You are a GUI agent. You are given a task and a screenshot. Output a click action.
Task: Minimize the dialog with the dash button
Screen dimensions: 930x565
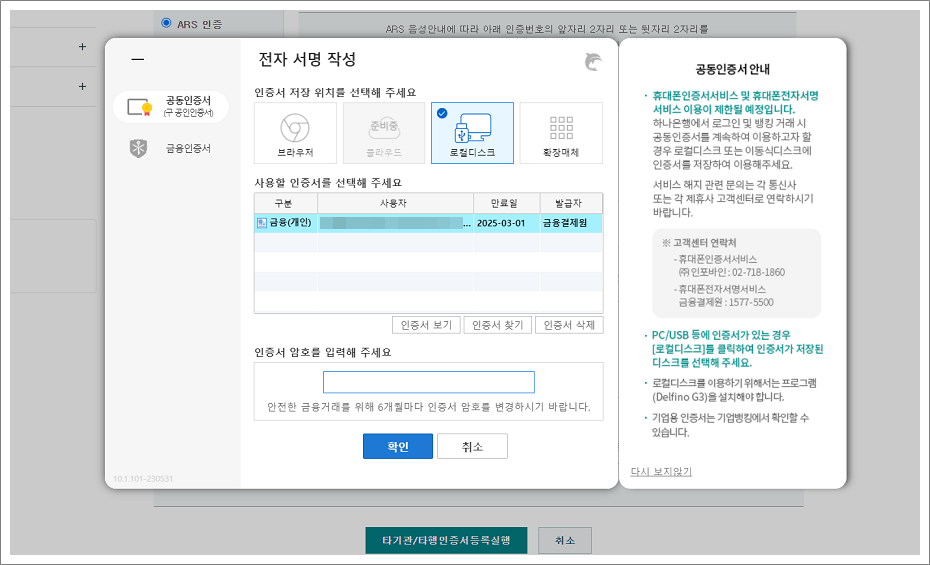click(138, 59)
